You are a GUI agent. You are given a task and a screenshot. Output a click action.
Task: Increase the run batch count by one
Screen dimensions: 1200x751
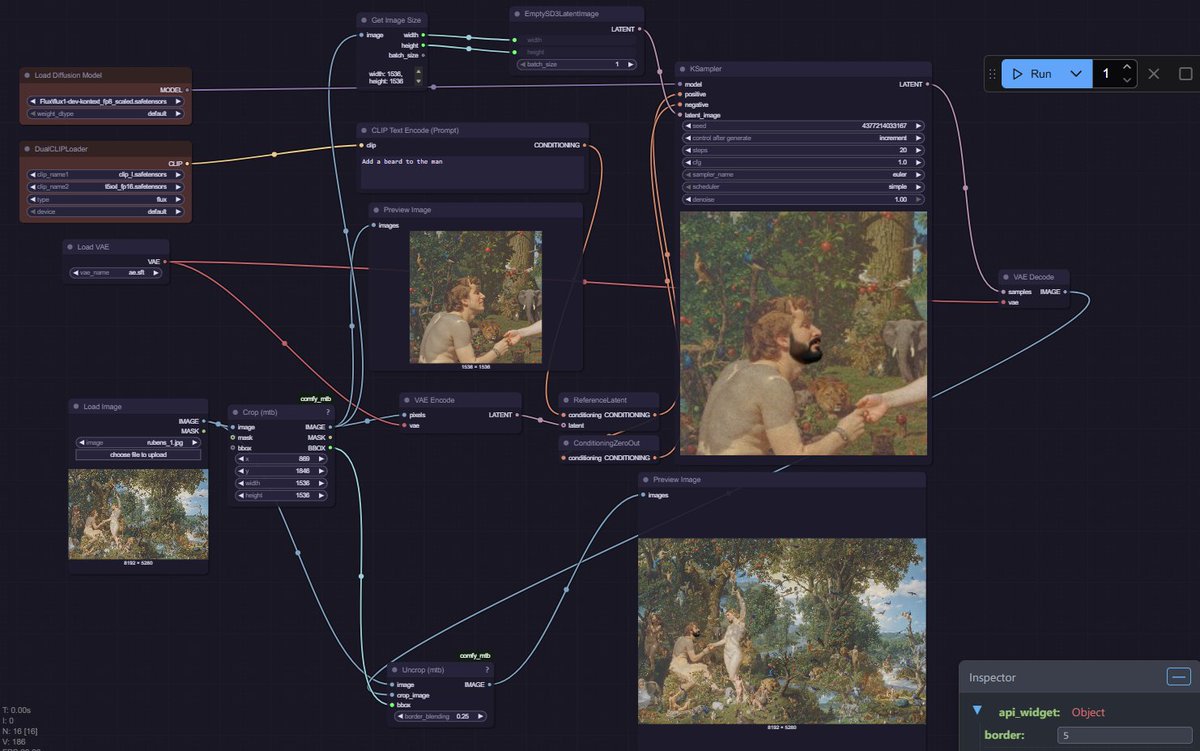(x=1127, y=67)
